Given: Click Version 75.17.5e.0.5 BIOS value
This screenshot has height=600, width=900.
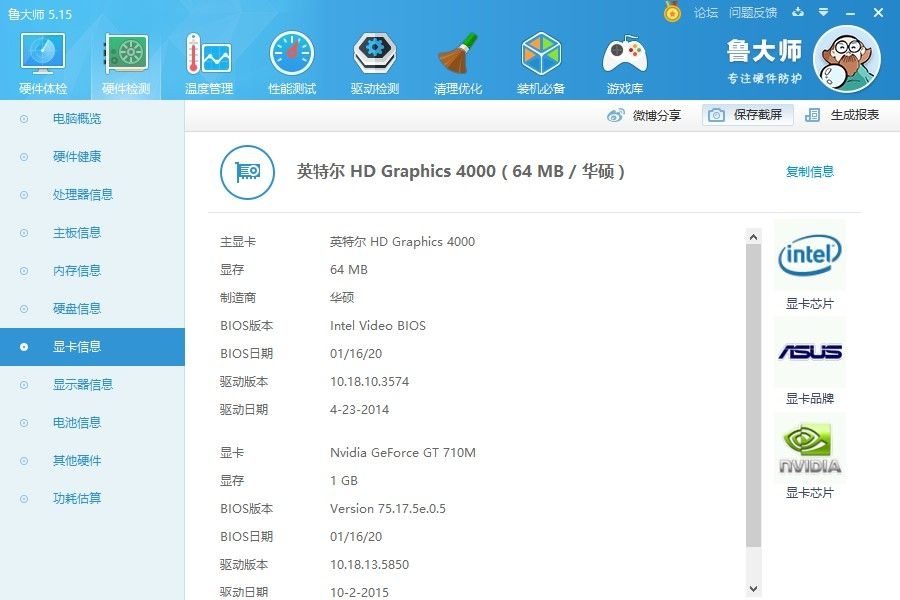Looking at the screenshot, I should (388, 509).
